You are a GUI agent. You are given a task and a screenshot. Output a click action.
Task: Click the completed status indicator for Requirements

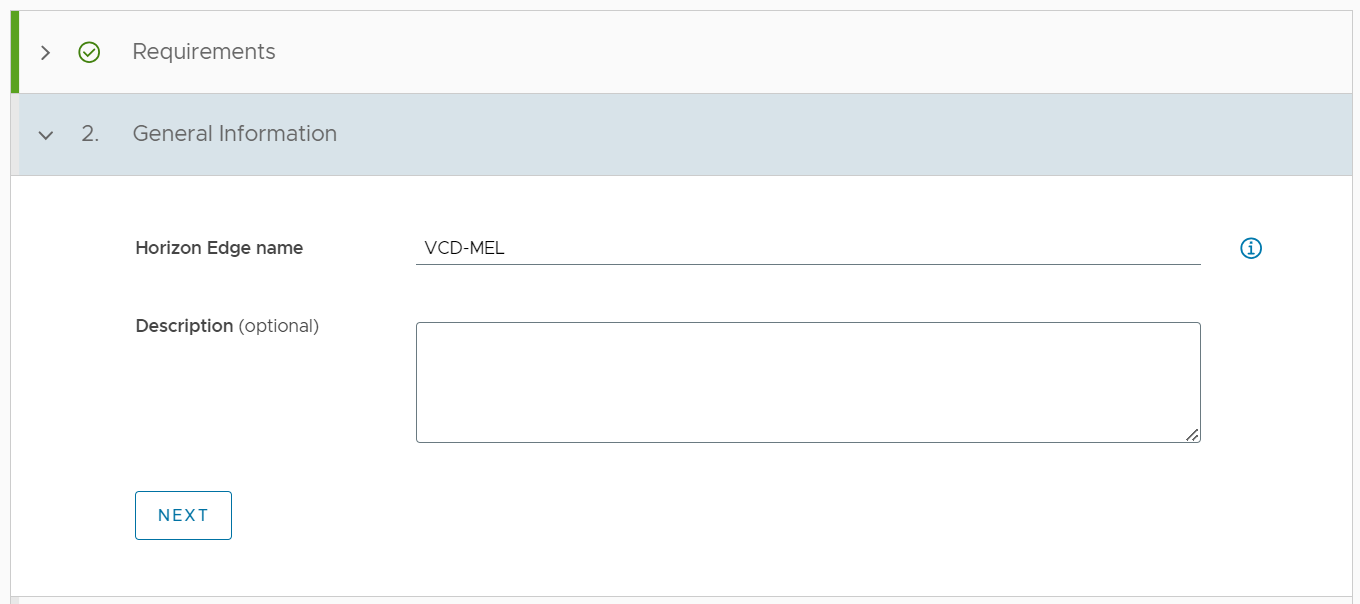[89, 52]
